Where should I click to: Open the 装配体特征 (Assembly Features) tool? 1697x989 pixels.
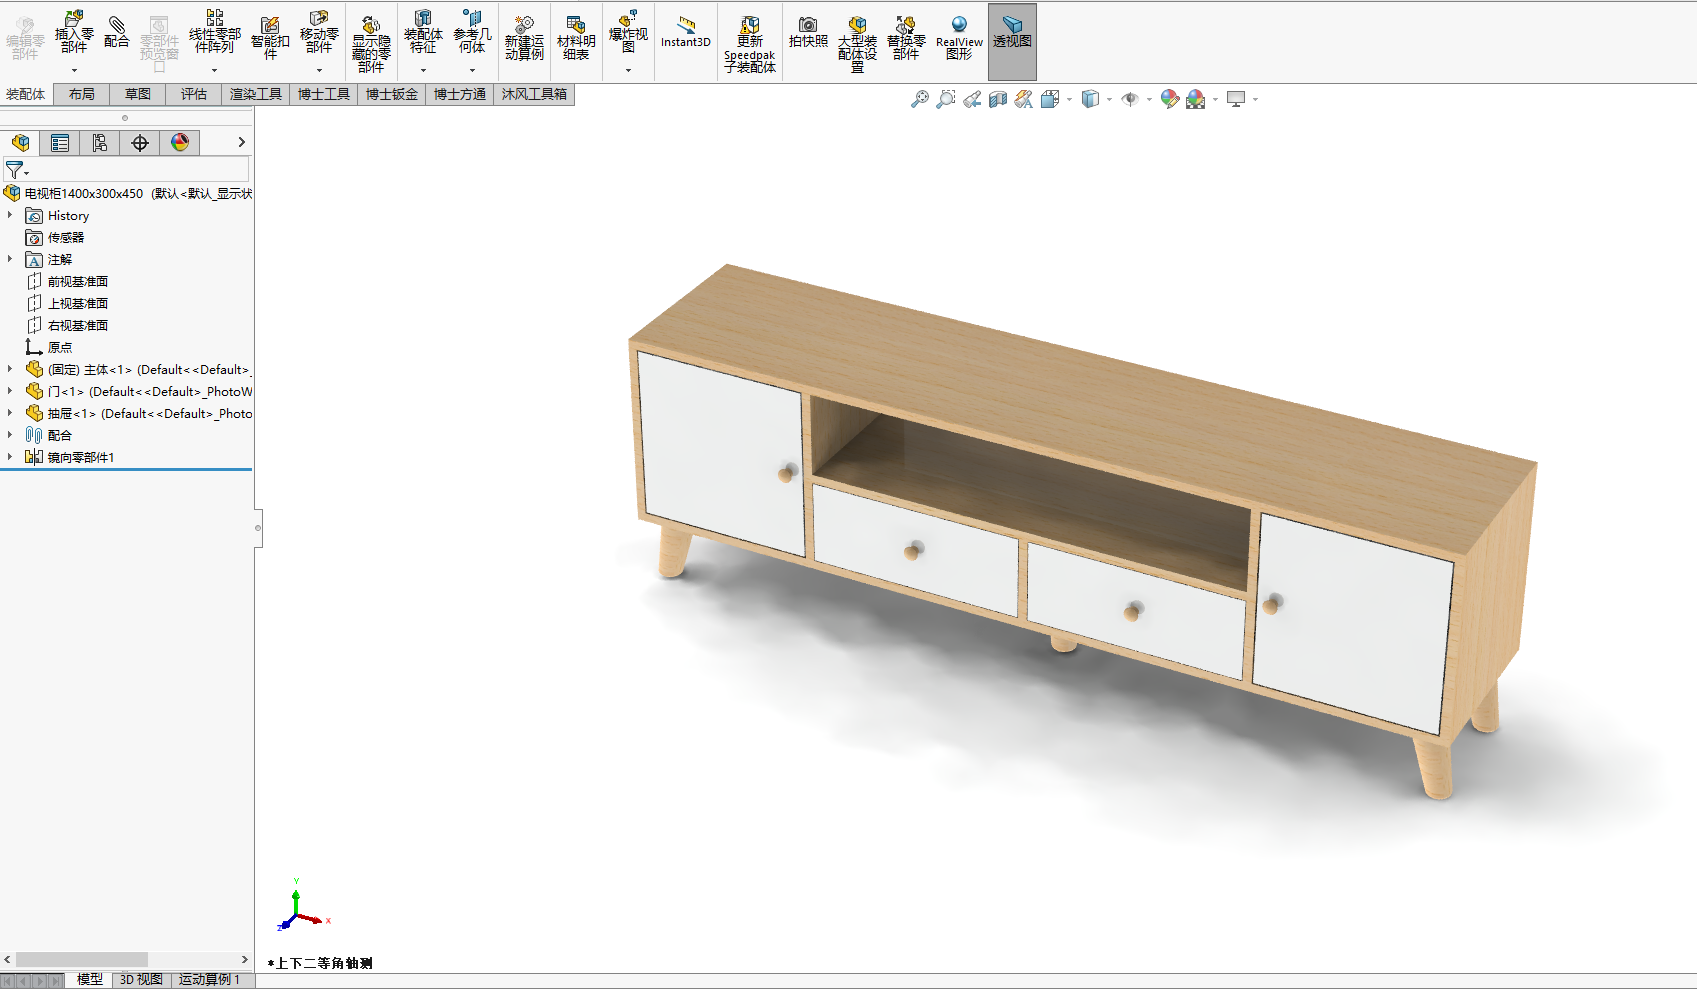tap(423, 32)
